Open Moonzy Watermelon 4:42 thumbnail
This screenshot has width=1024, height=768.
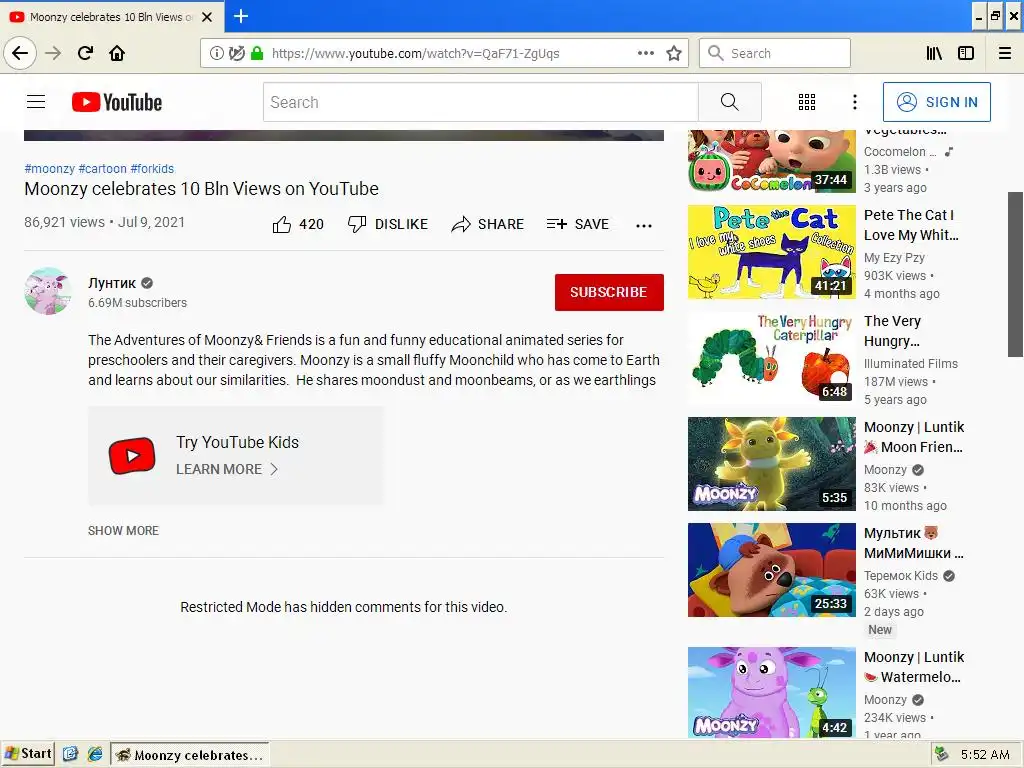pyautogui.click(x=771, y=692)
